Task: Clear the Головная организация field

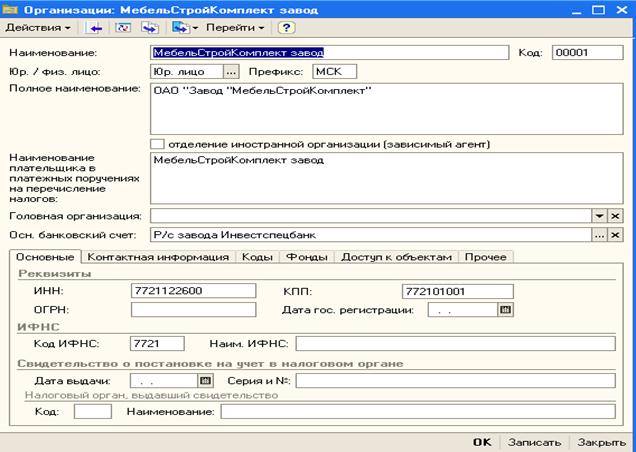Action: coord(615,216)
